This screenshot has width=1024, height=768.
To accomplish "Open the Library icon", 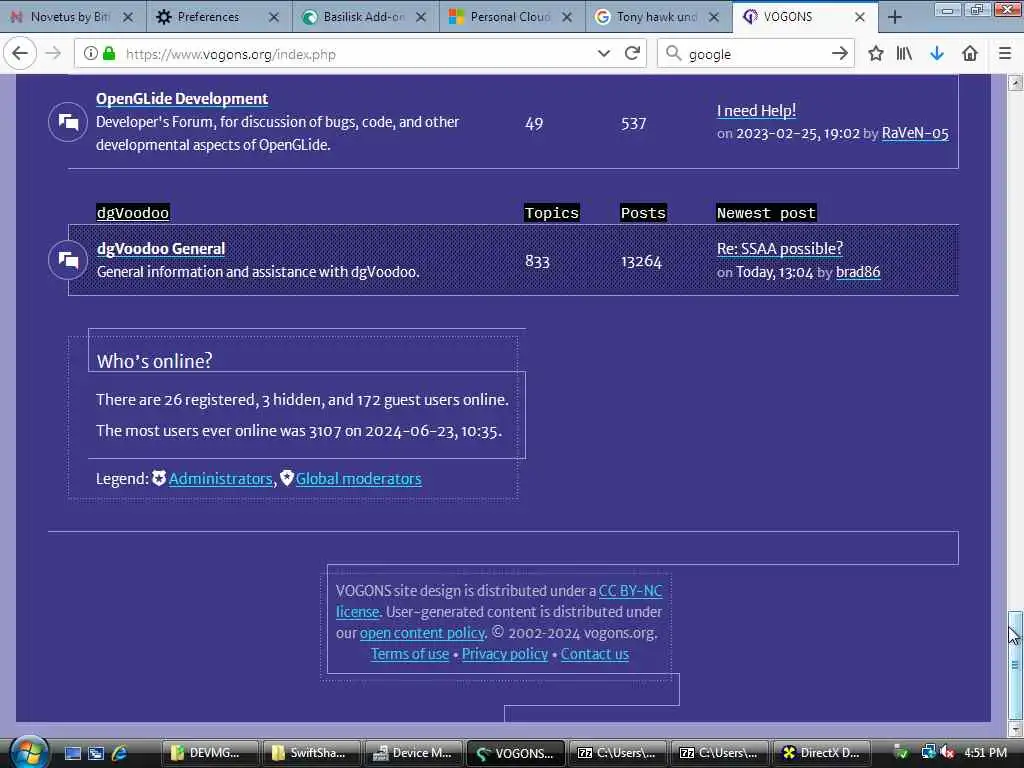I will (x=904, y=54).
